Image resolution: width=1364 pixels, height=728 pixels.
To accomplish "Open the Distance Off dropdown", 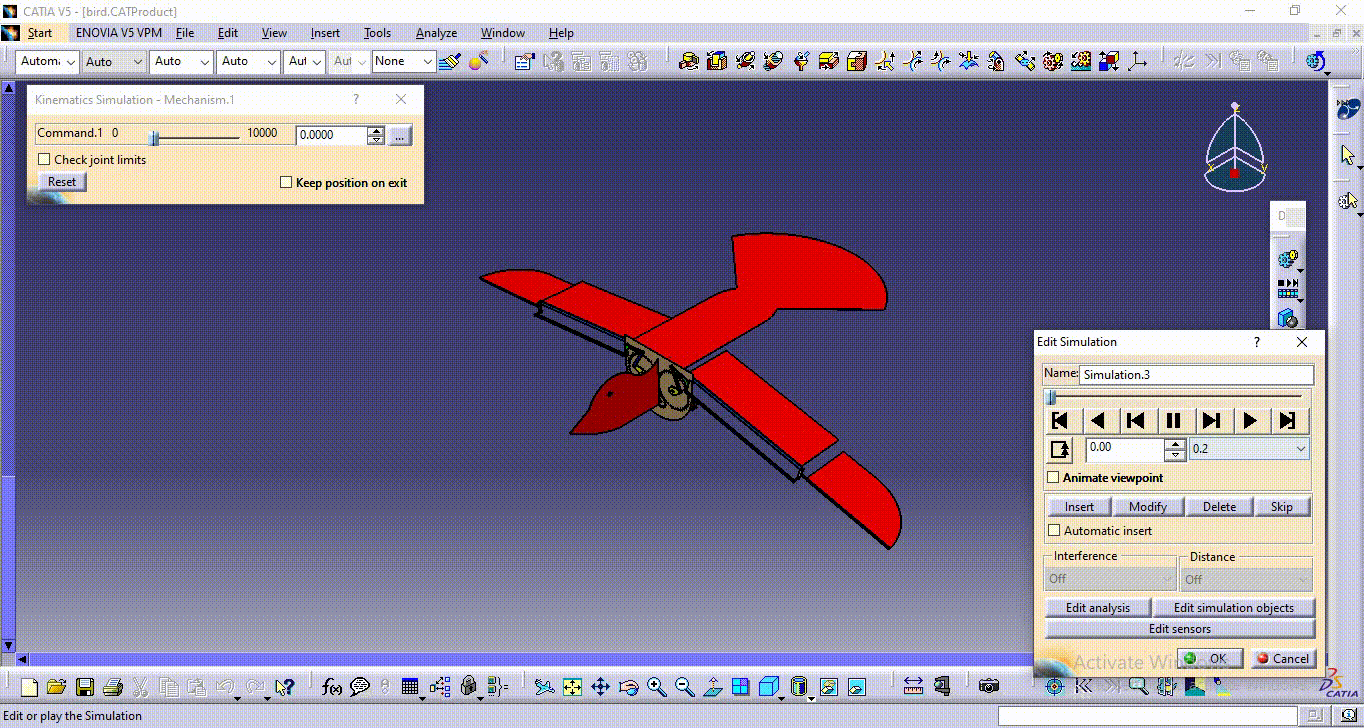I will pos(1247,579).
